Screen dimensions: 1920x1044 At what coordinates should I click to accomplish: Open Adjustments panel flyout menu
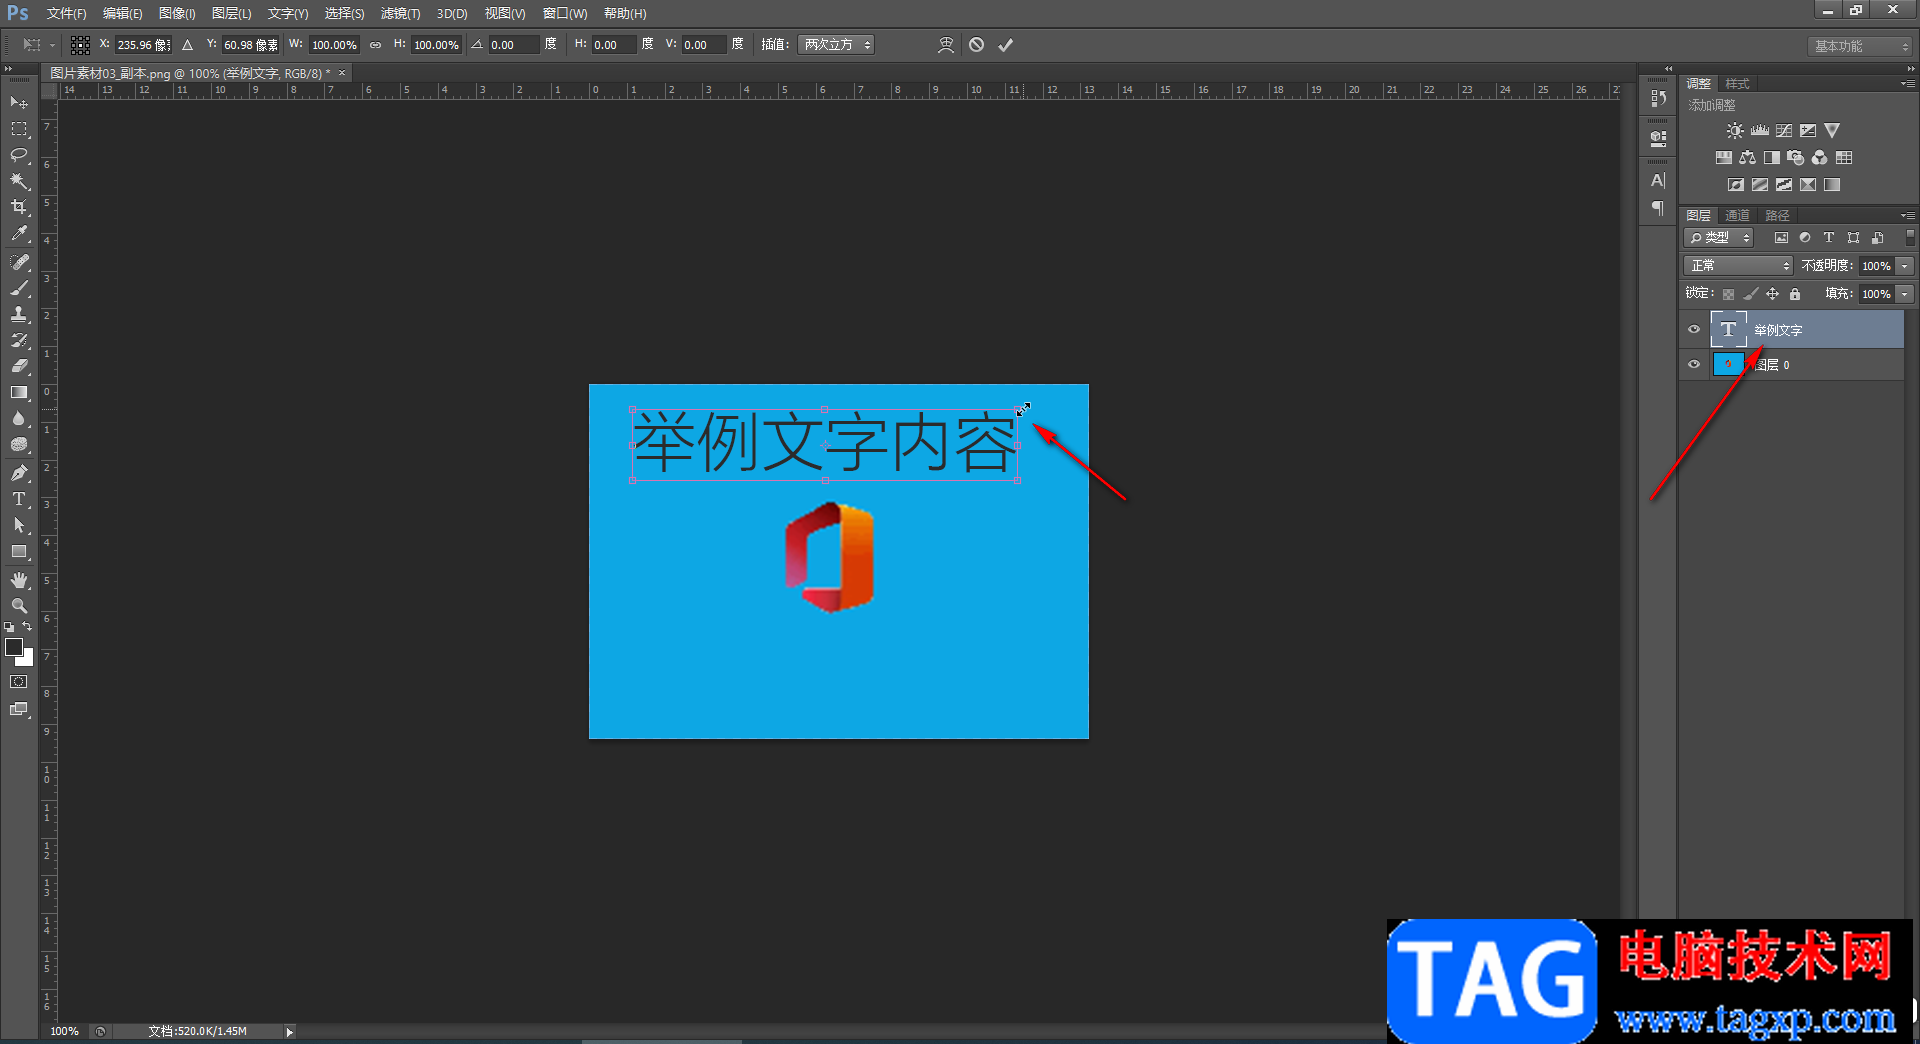click(1908, 84)
